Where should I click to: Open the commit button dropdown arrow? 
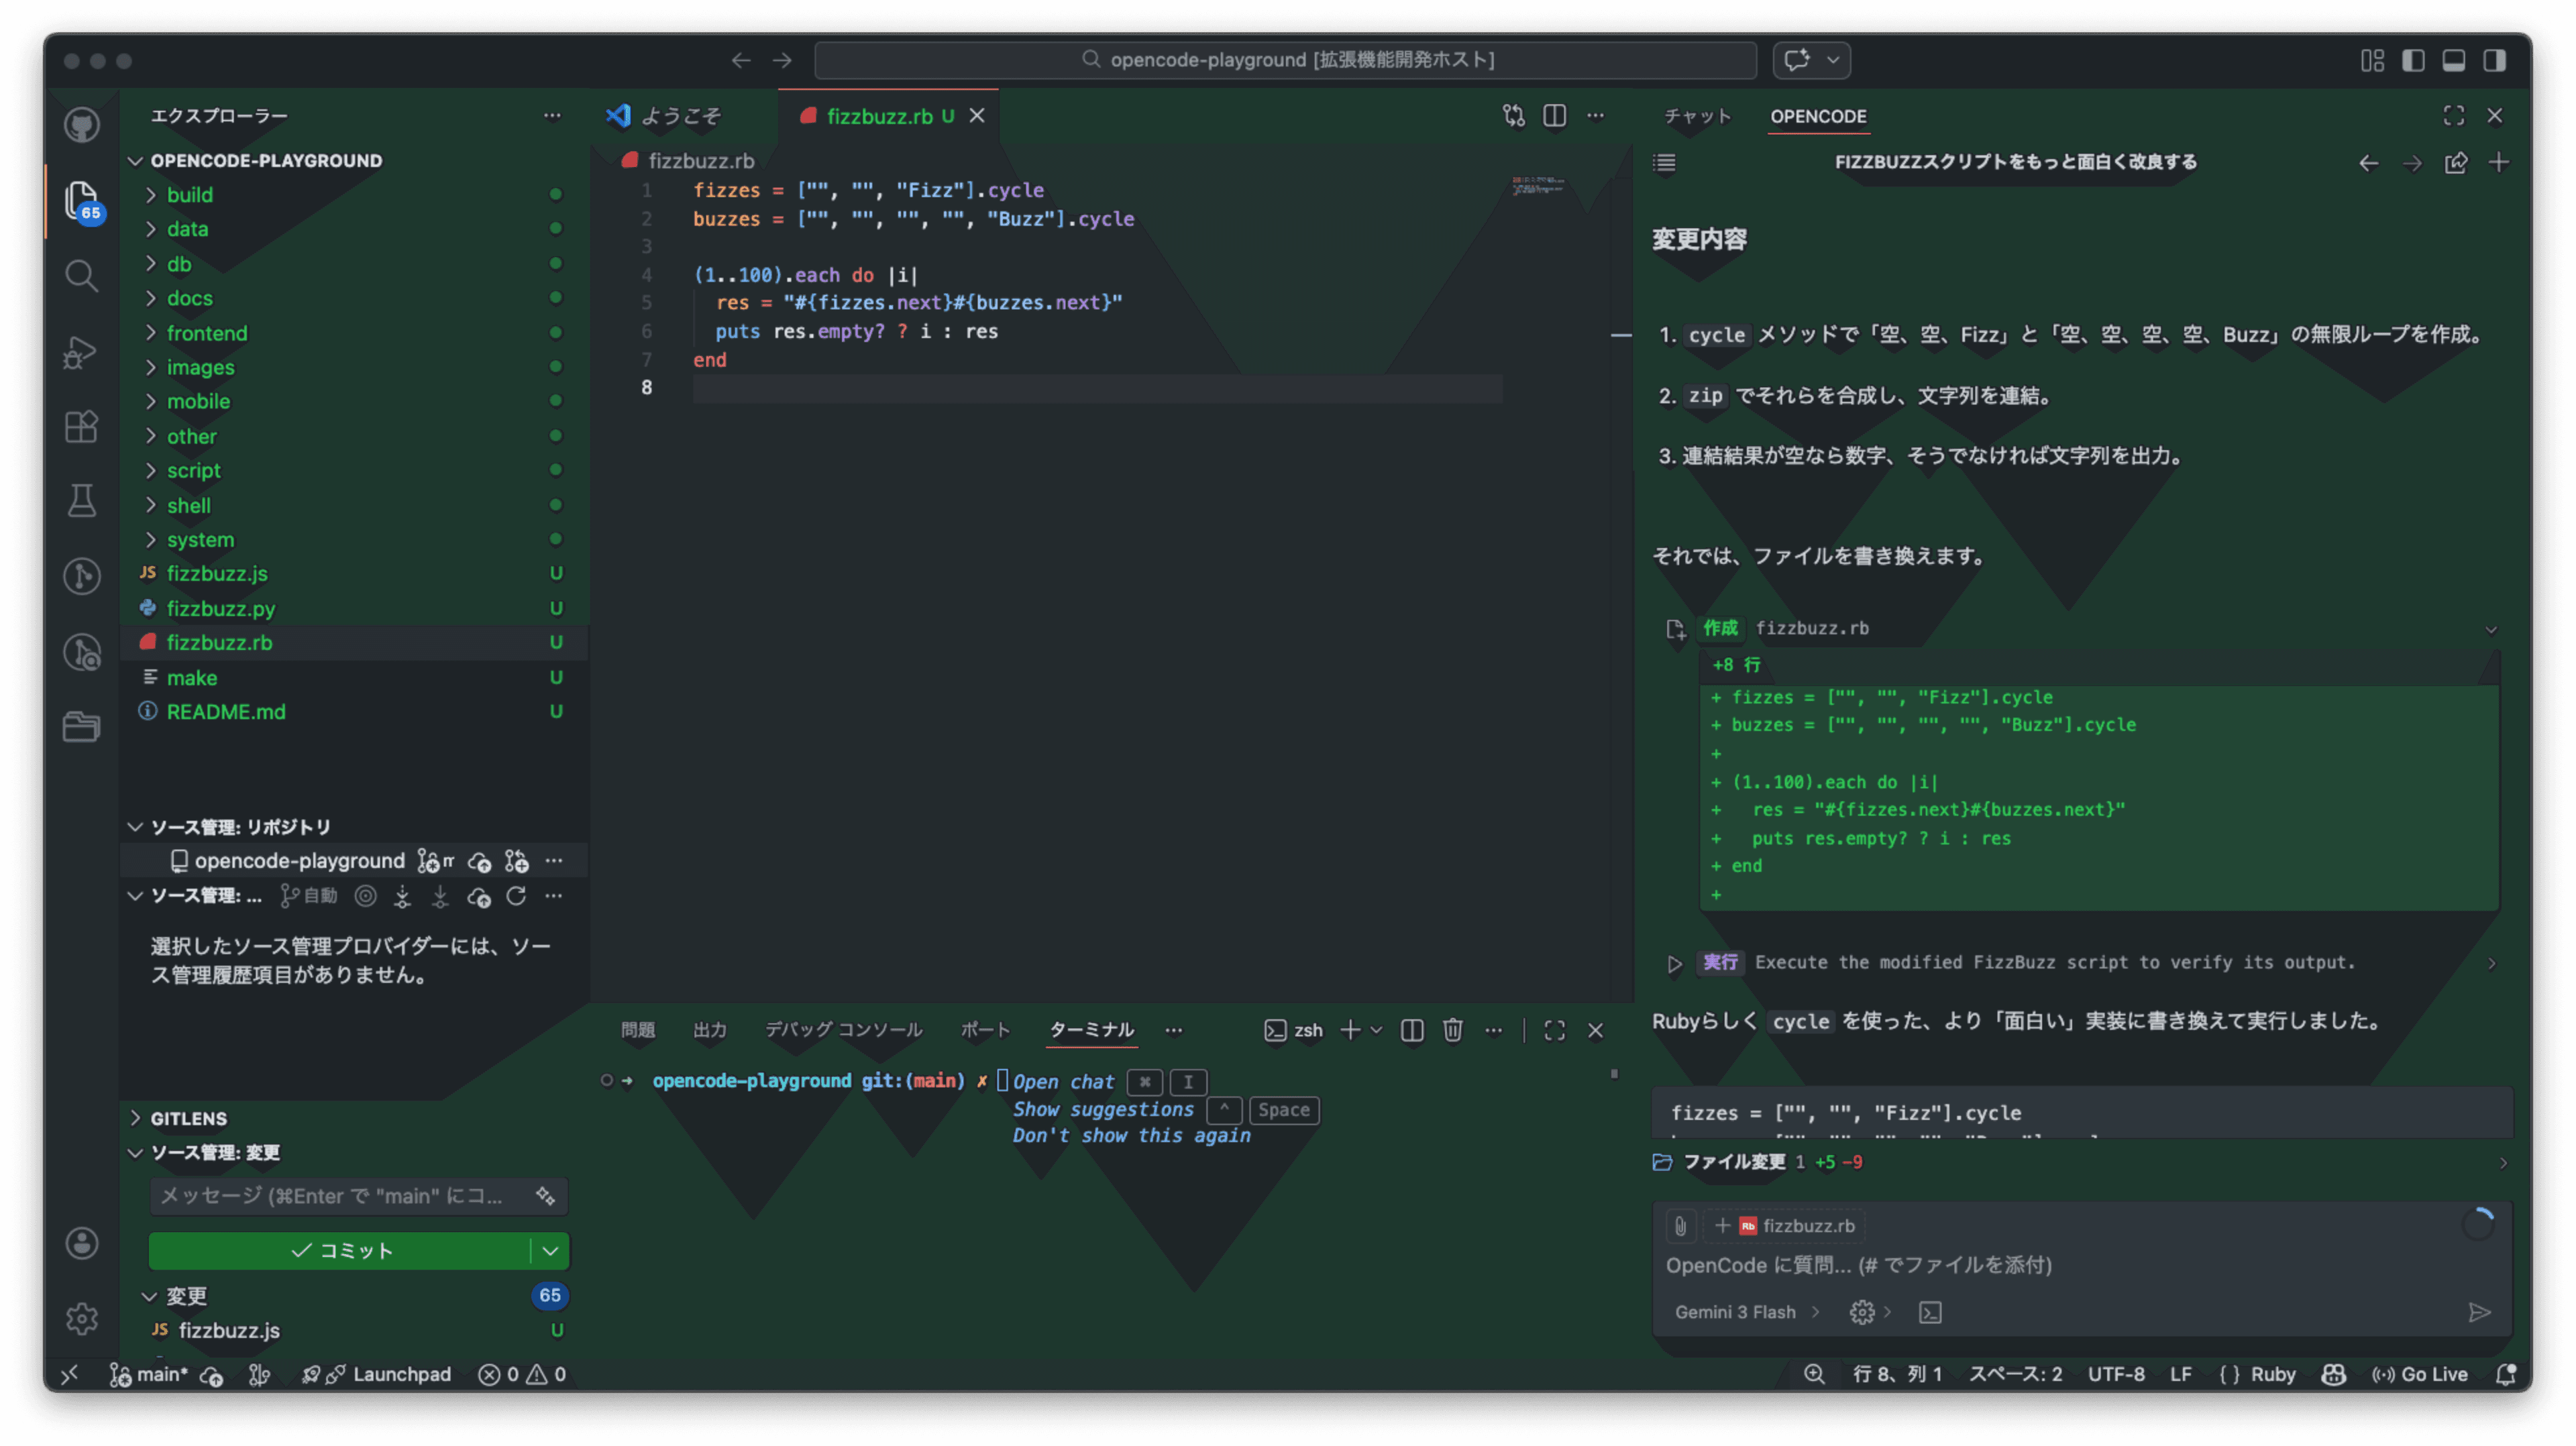pyautogui.click(x=550, y=1250)
